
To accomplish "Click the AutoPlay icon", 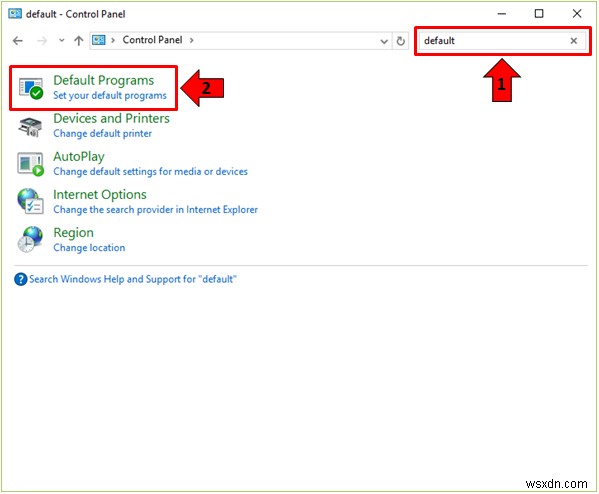I will coord(30,164).
